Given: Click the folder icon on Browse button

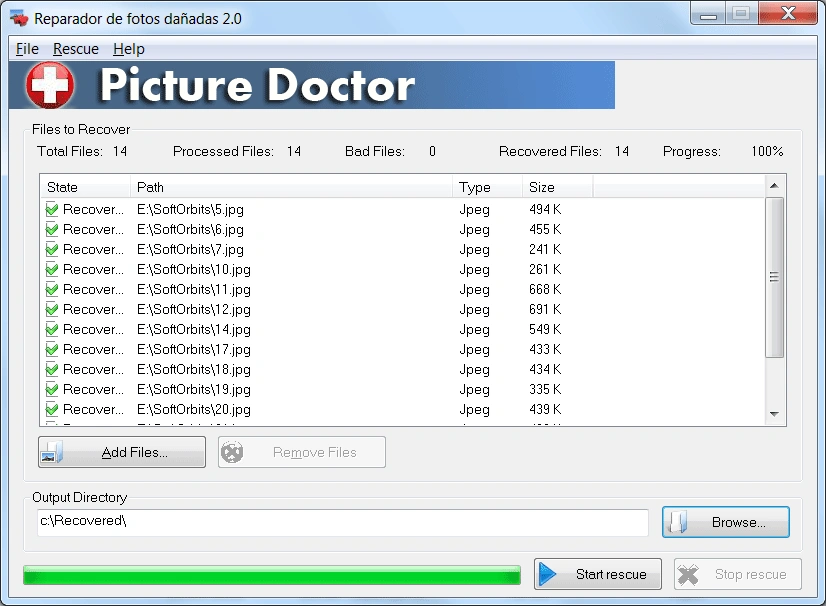Looking at the screenshot, I should [x=679, y=522].
